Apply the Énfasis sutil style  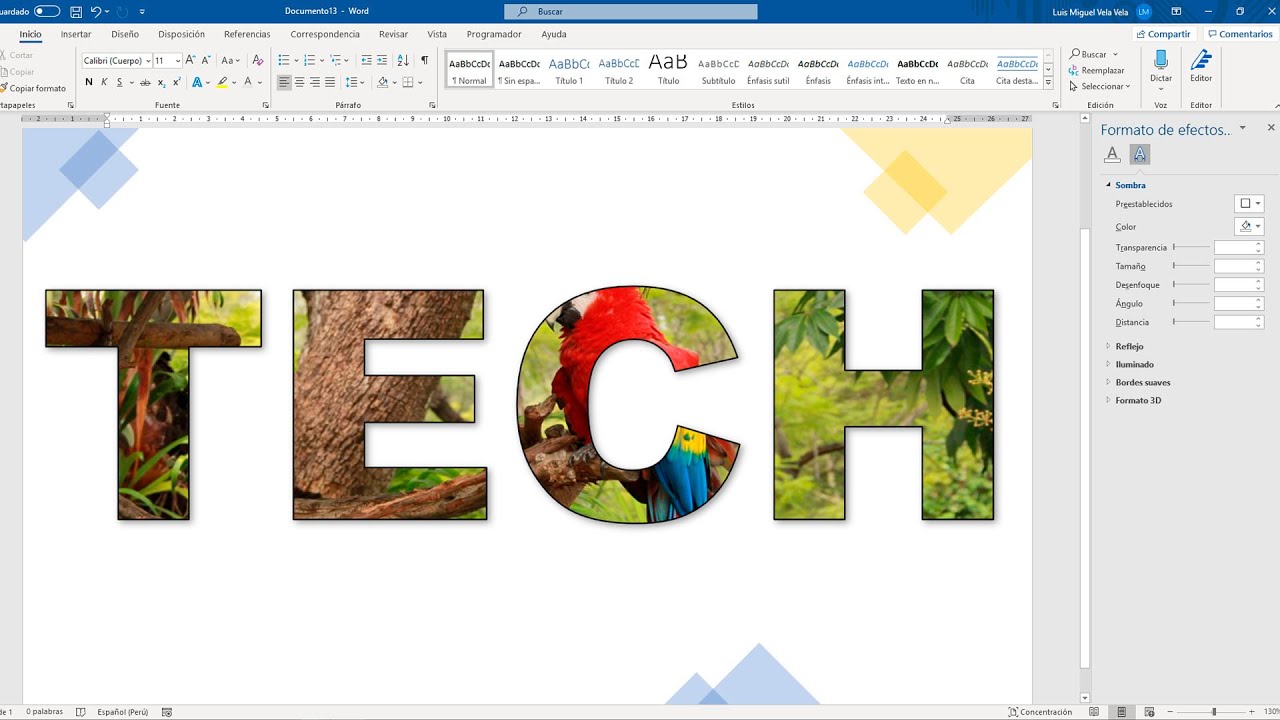(768, 69)
